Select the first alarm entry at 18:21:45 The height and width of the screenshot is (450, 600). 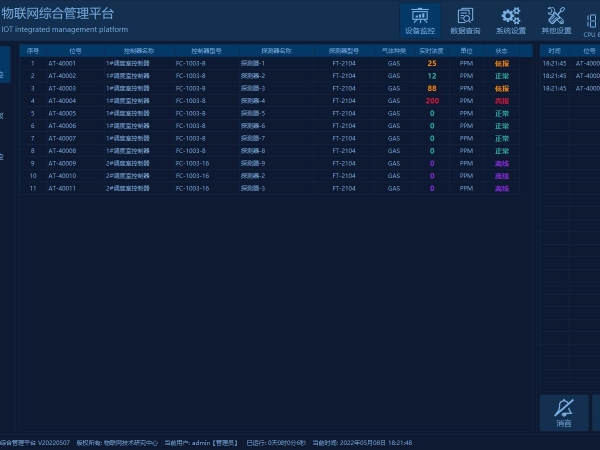pos(554,63)
